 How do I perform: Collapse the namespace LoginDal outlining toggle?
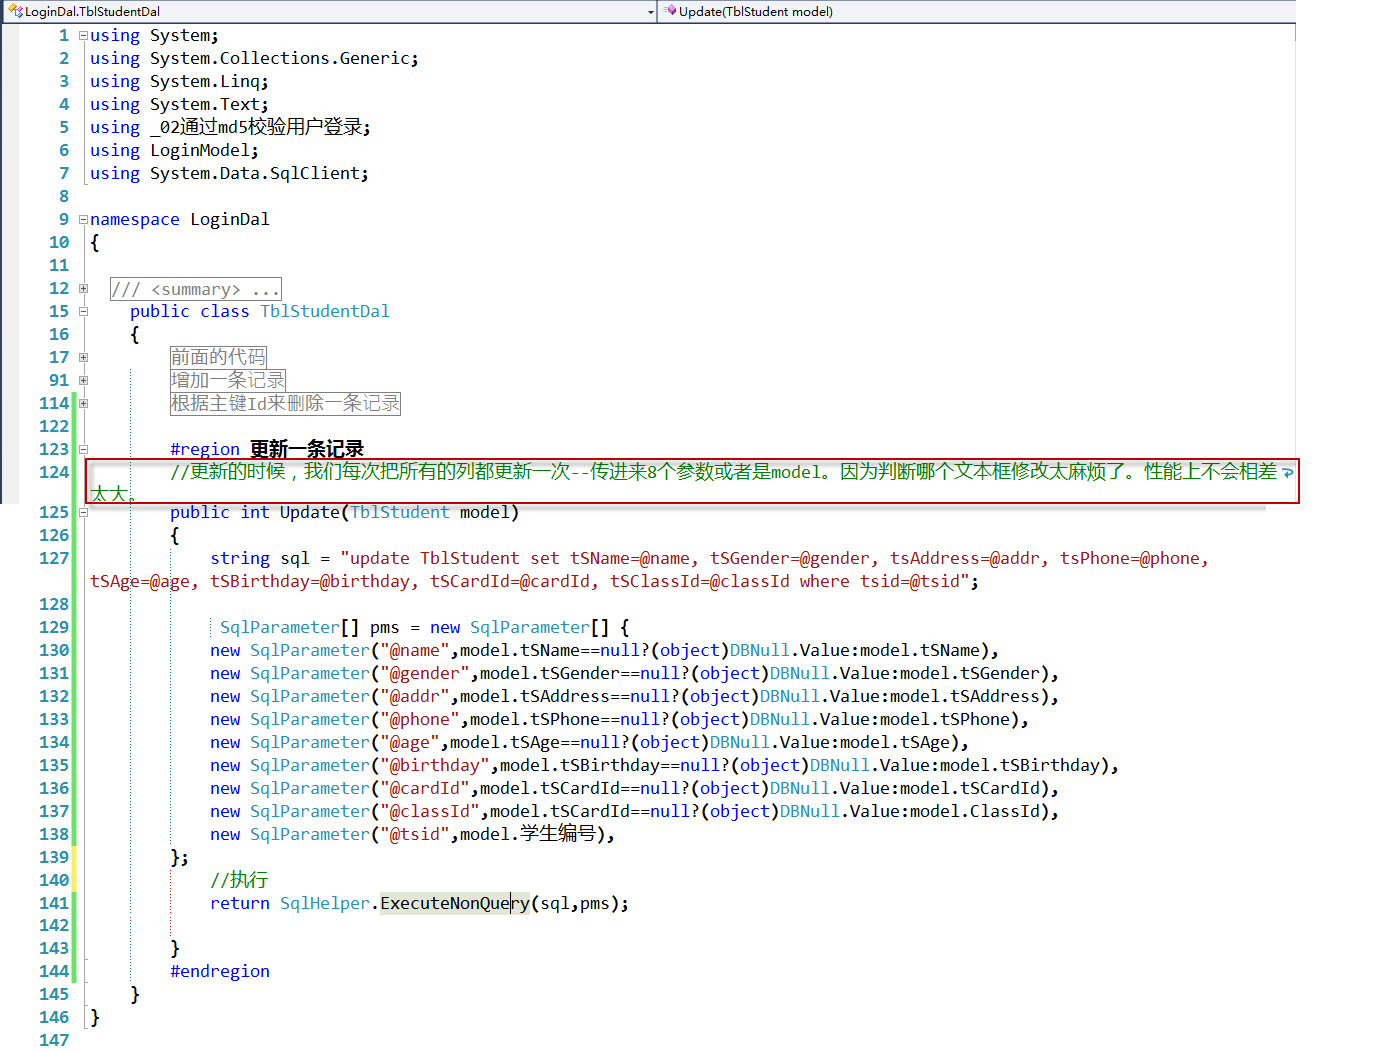(x=84, y=220)
